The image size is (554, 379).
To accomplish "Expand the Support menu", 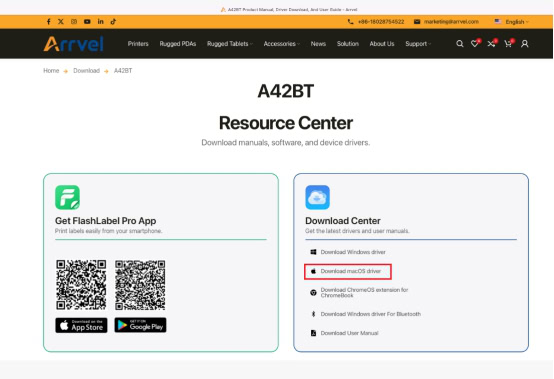I will click(x=418, y=44).
